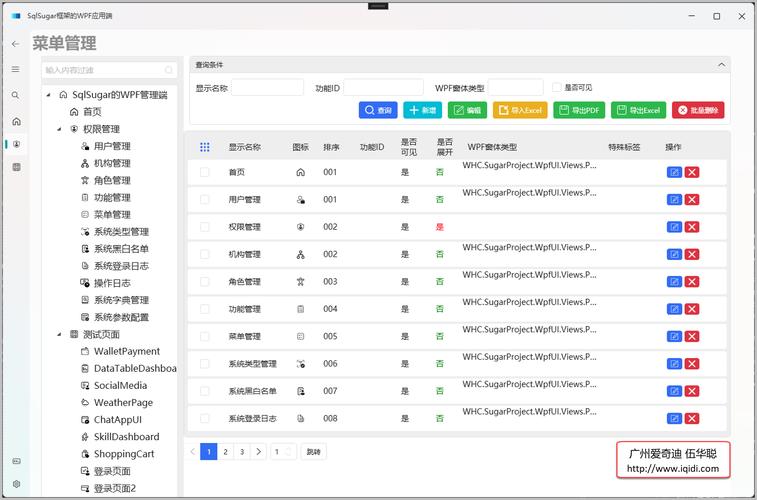Go to page 2 in pagination
The width and height of the screenshot is (757, 500).
pyautogui.click(x=226, y=452)
